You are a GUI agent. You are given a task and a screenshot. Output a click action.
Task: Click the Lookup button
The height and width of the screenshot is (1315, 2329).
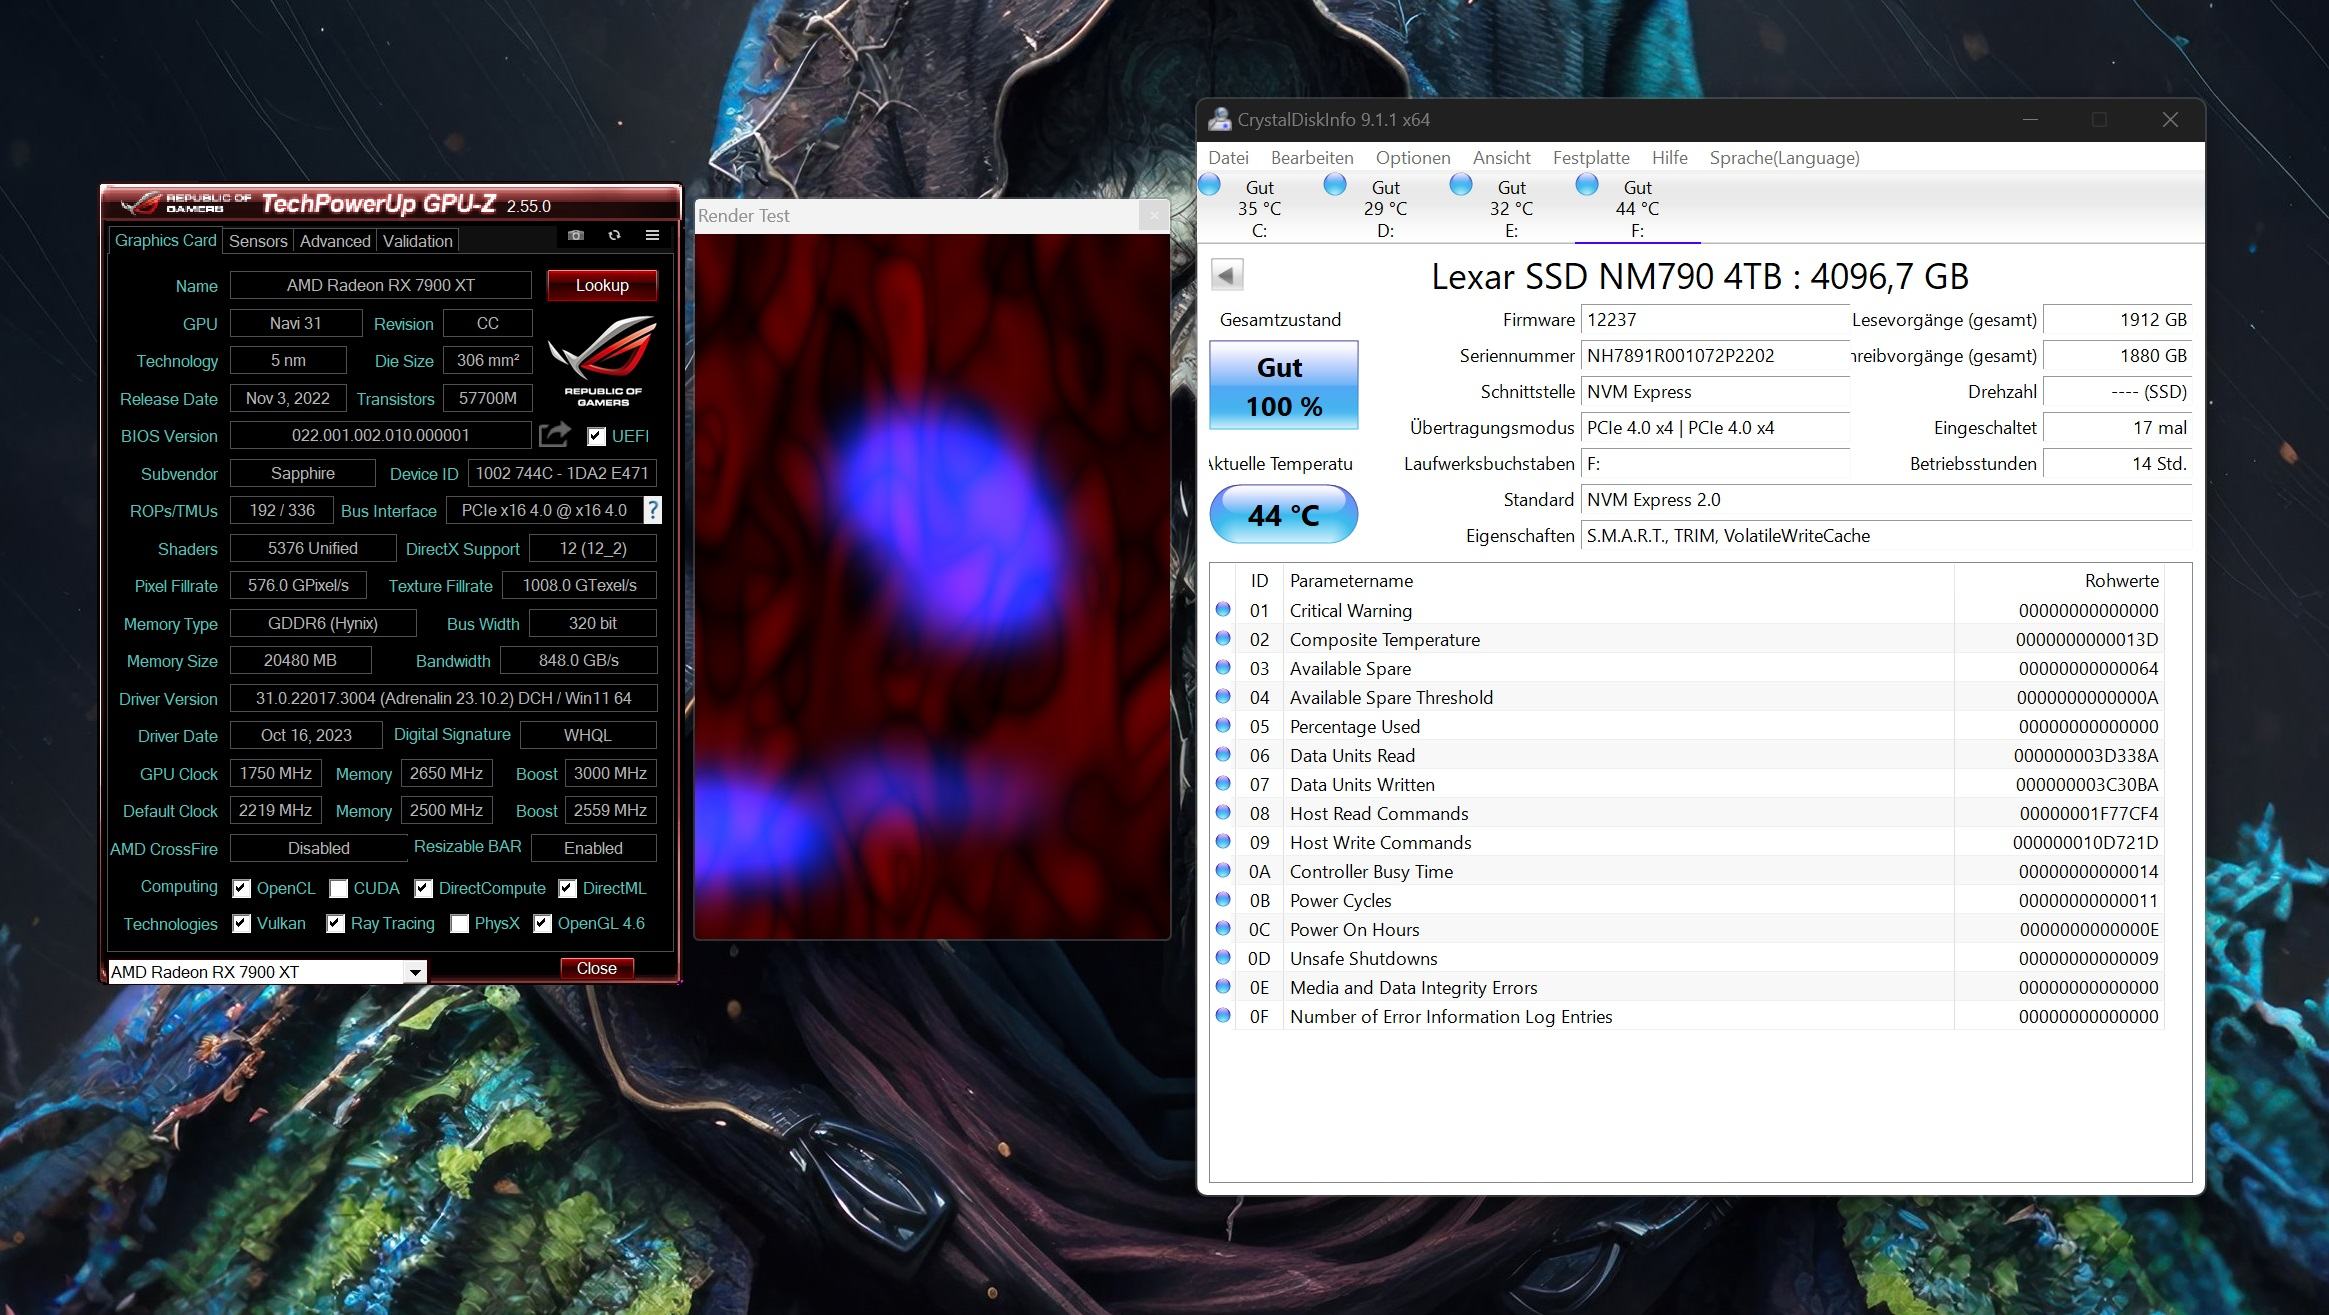(602, 285)
